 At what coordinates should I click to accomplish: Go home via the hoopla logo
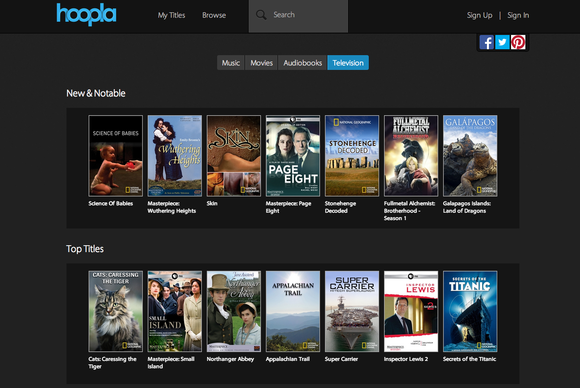(x=86, y=14)
